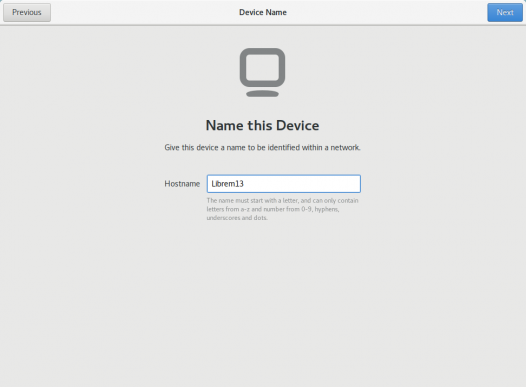Focus the Hostname input field

(x=284, y=184)
